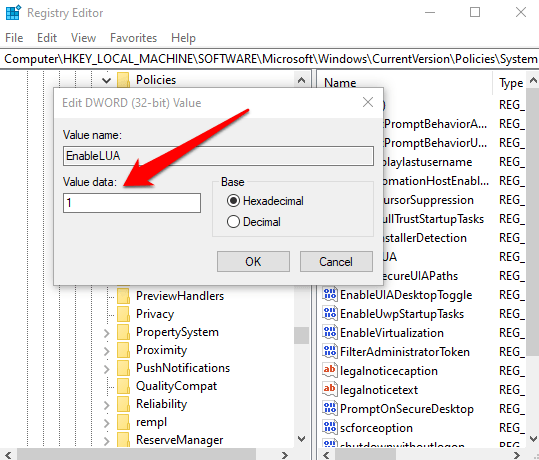This screenshot has width=539, height=460.
Task: Click the Privacy folder icon
Action: [x=123, y=314]
